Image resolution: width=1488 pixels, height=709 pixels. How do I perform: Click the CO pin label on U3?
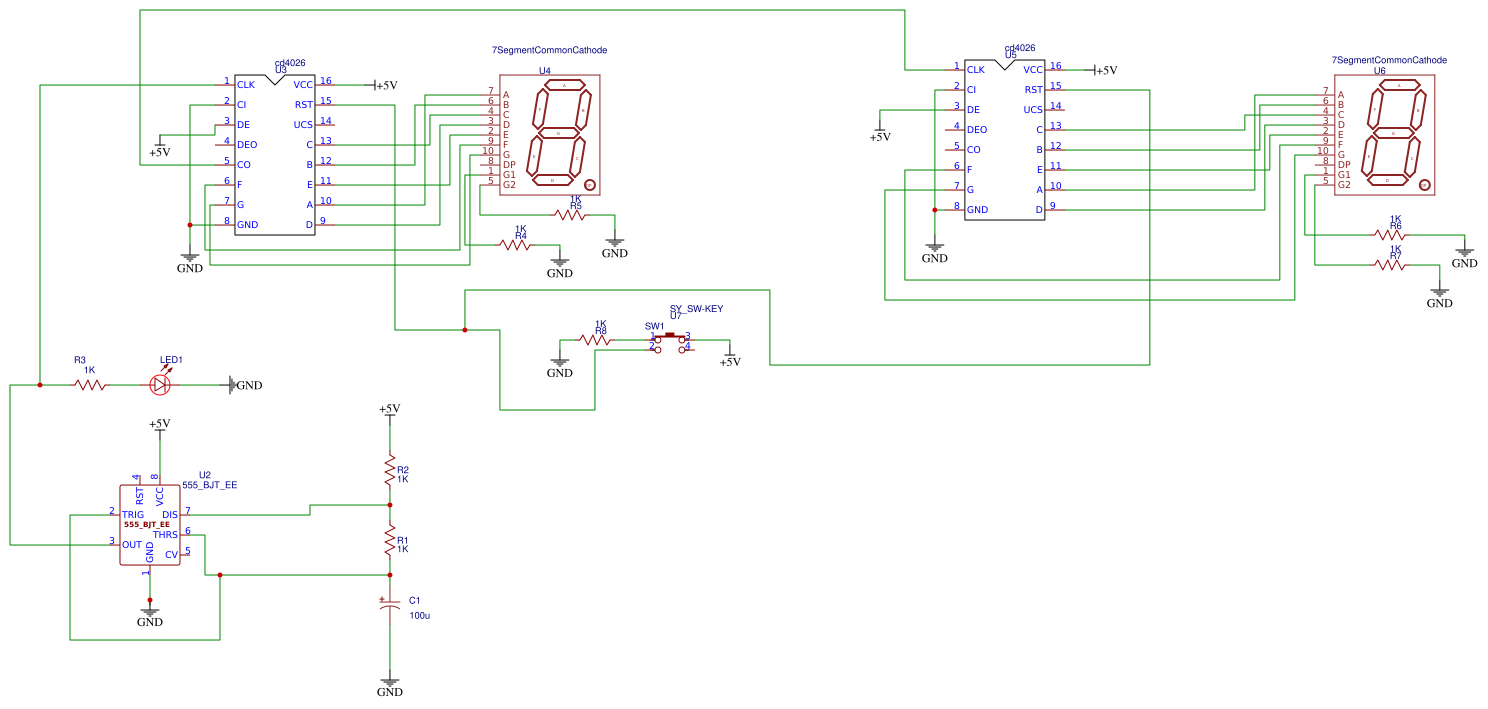click(x=244, y=165)
